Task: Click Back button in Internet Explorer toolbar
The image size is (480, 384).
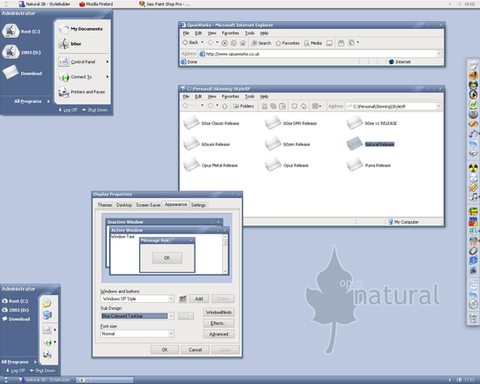Action: click(x=190, y=43)
